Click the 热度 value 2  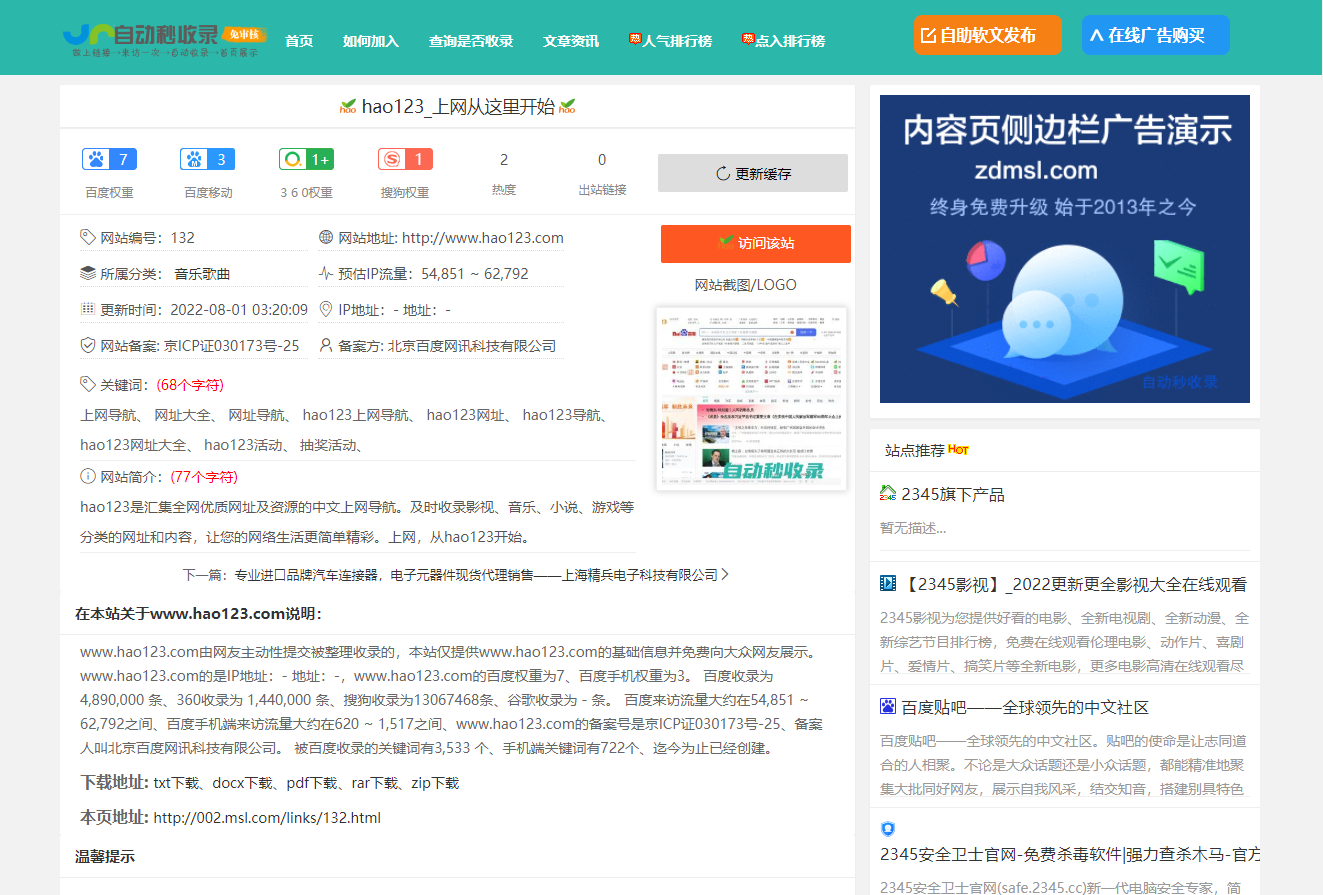pos(504,159)
